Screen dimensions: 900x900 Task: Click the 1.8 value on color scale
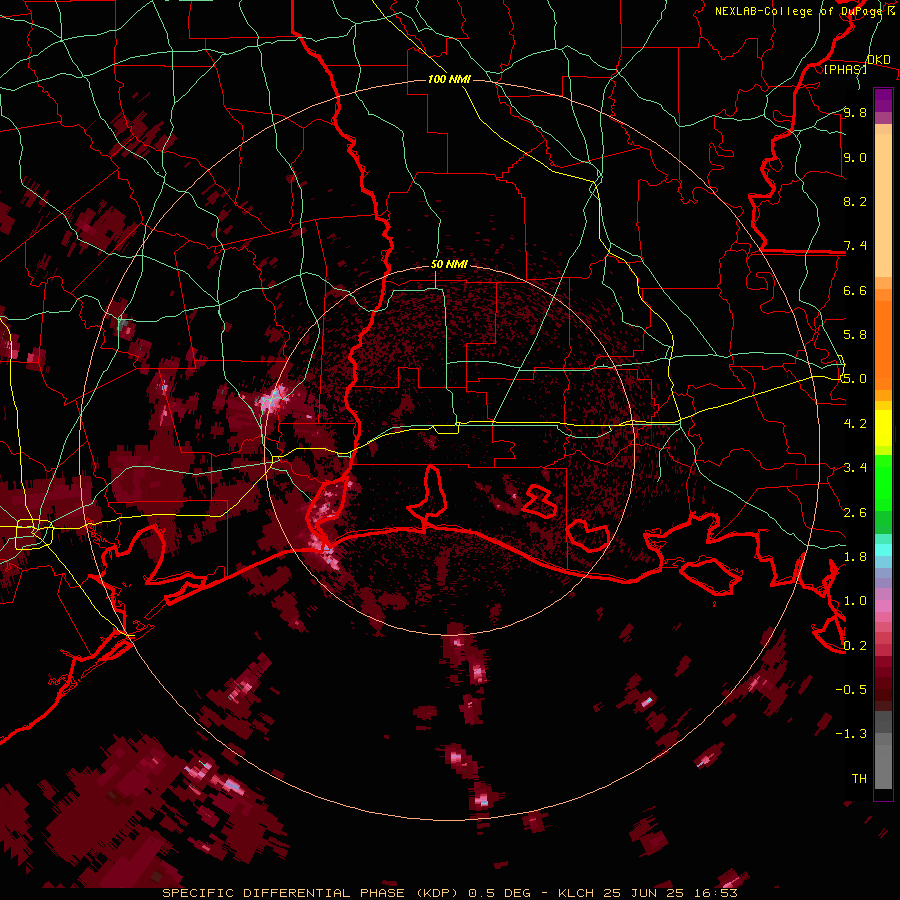(855, 557)
